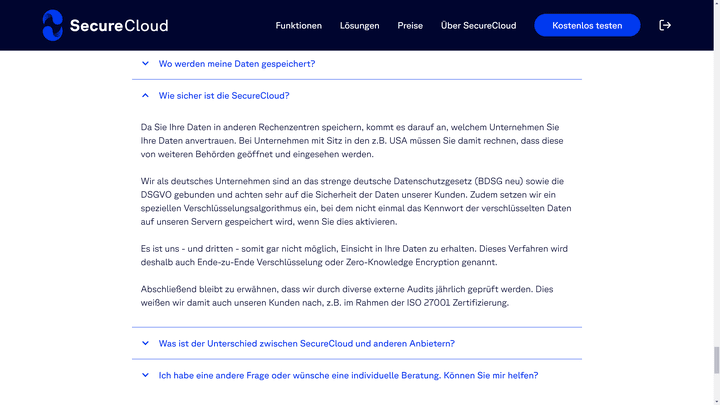Open question about individuelle Beratung
Viewport: 720px width, 405px height.
(349, 375)
